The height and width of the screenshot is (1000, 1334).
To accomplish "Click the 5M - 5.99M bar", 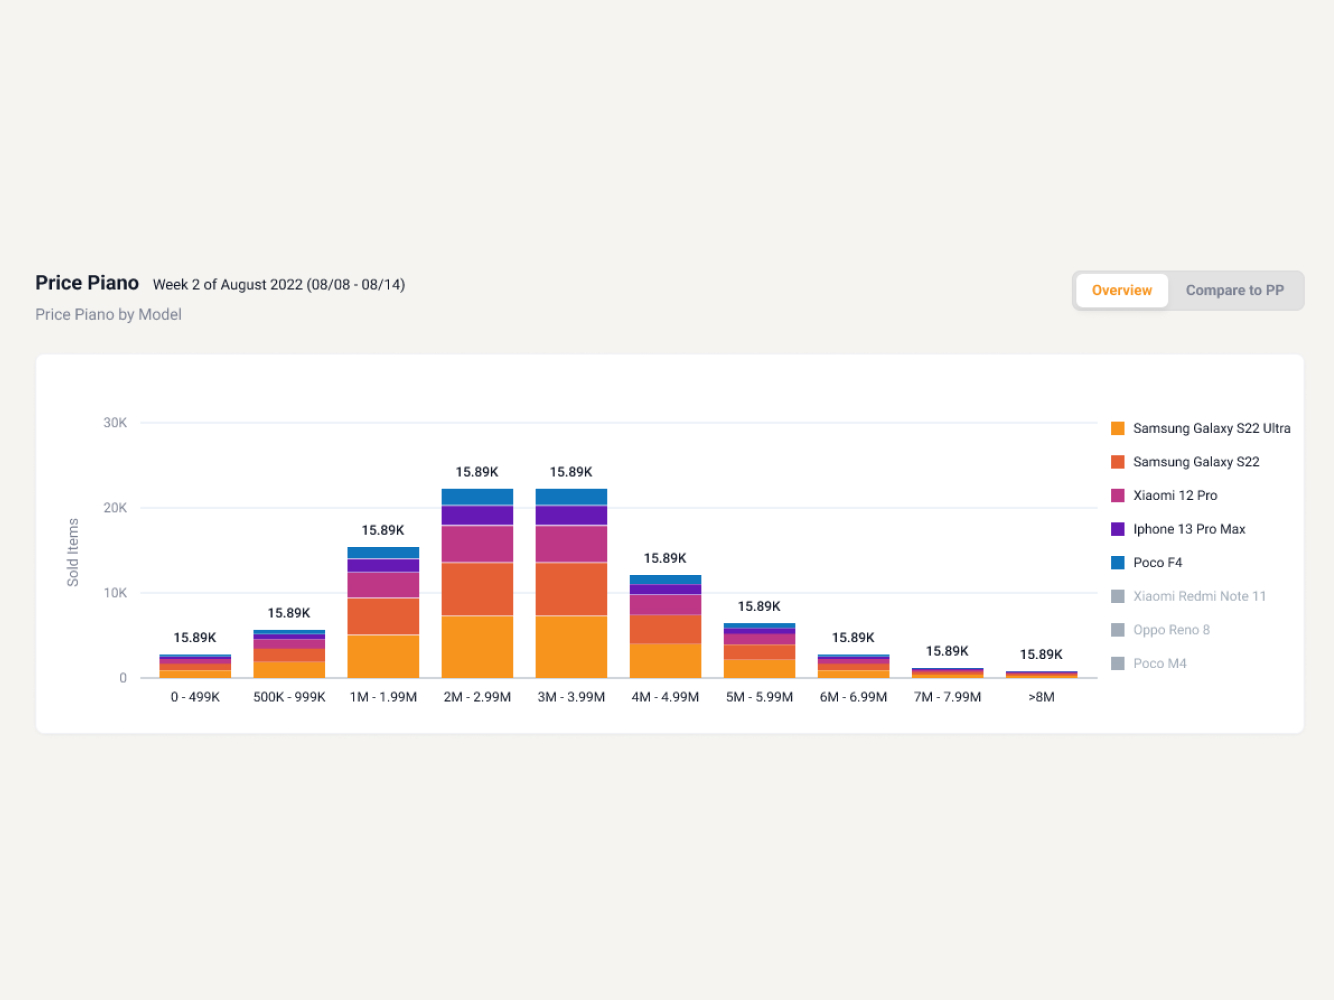I will click(759, 651).
